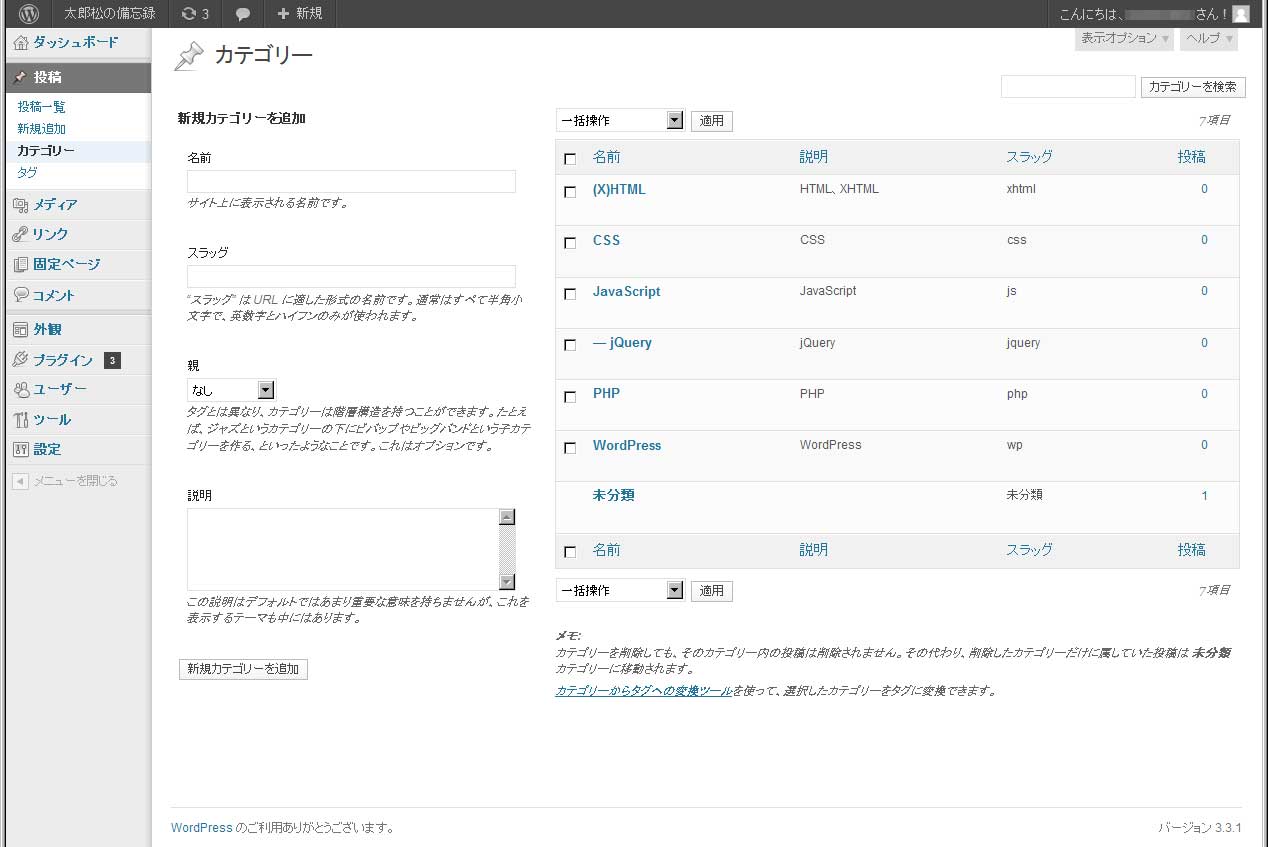The width and height of the screenshot is (1268, 847).
Task: Click the bottom 適用 apply button
Action: 712,591
